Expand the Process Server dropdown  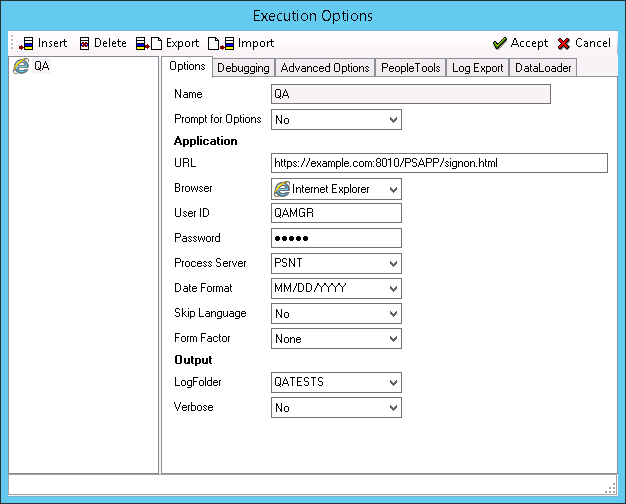coord(393,264)
